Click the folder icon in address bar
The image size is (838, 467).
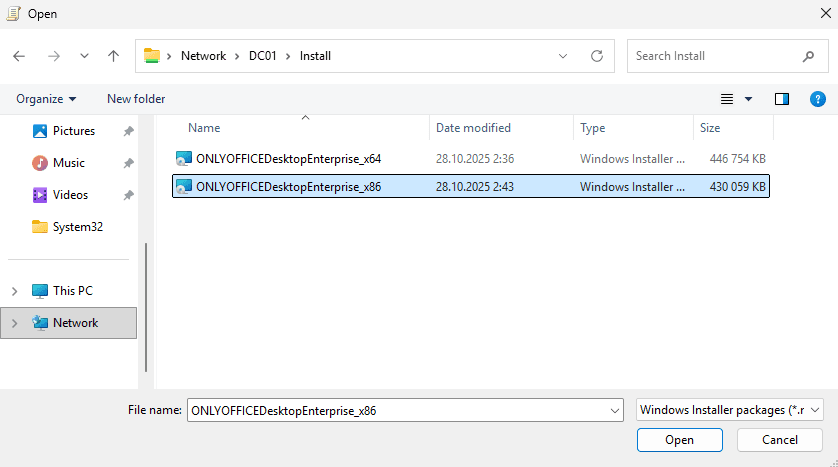(152, 56)
